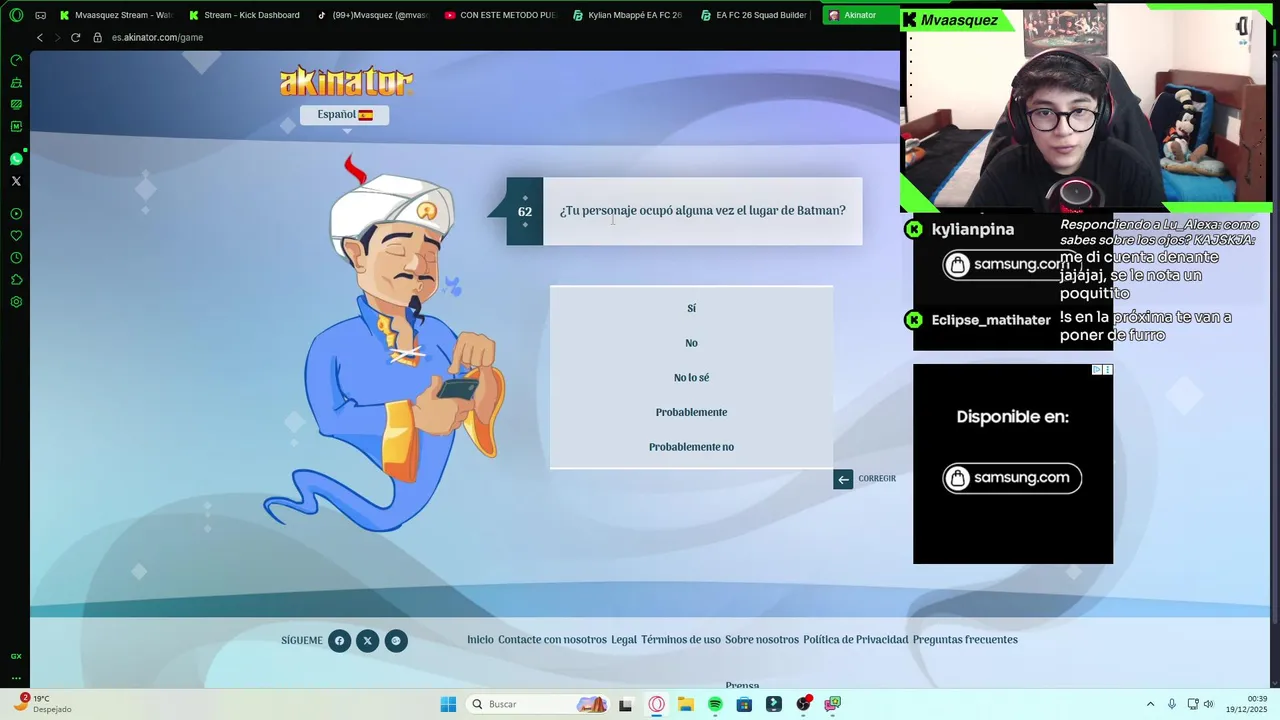Answer 'Sí' to the Batman question
Screen dimensions: 1280x720
[x=691, y=308]
